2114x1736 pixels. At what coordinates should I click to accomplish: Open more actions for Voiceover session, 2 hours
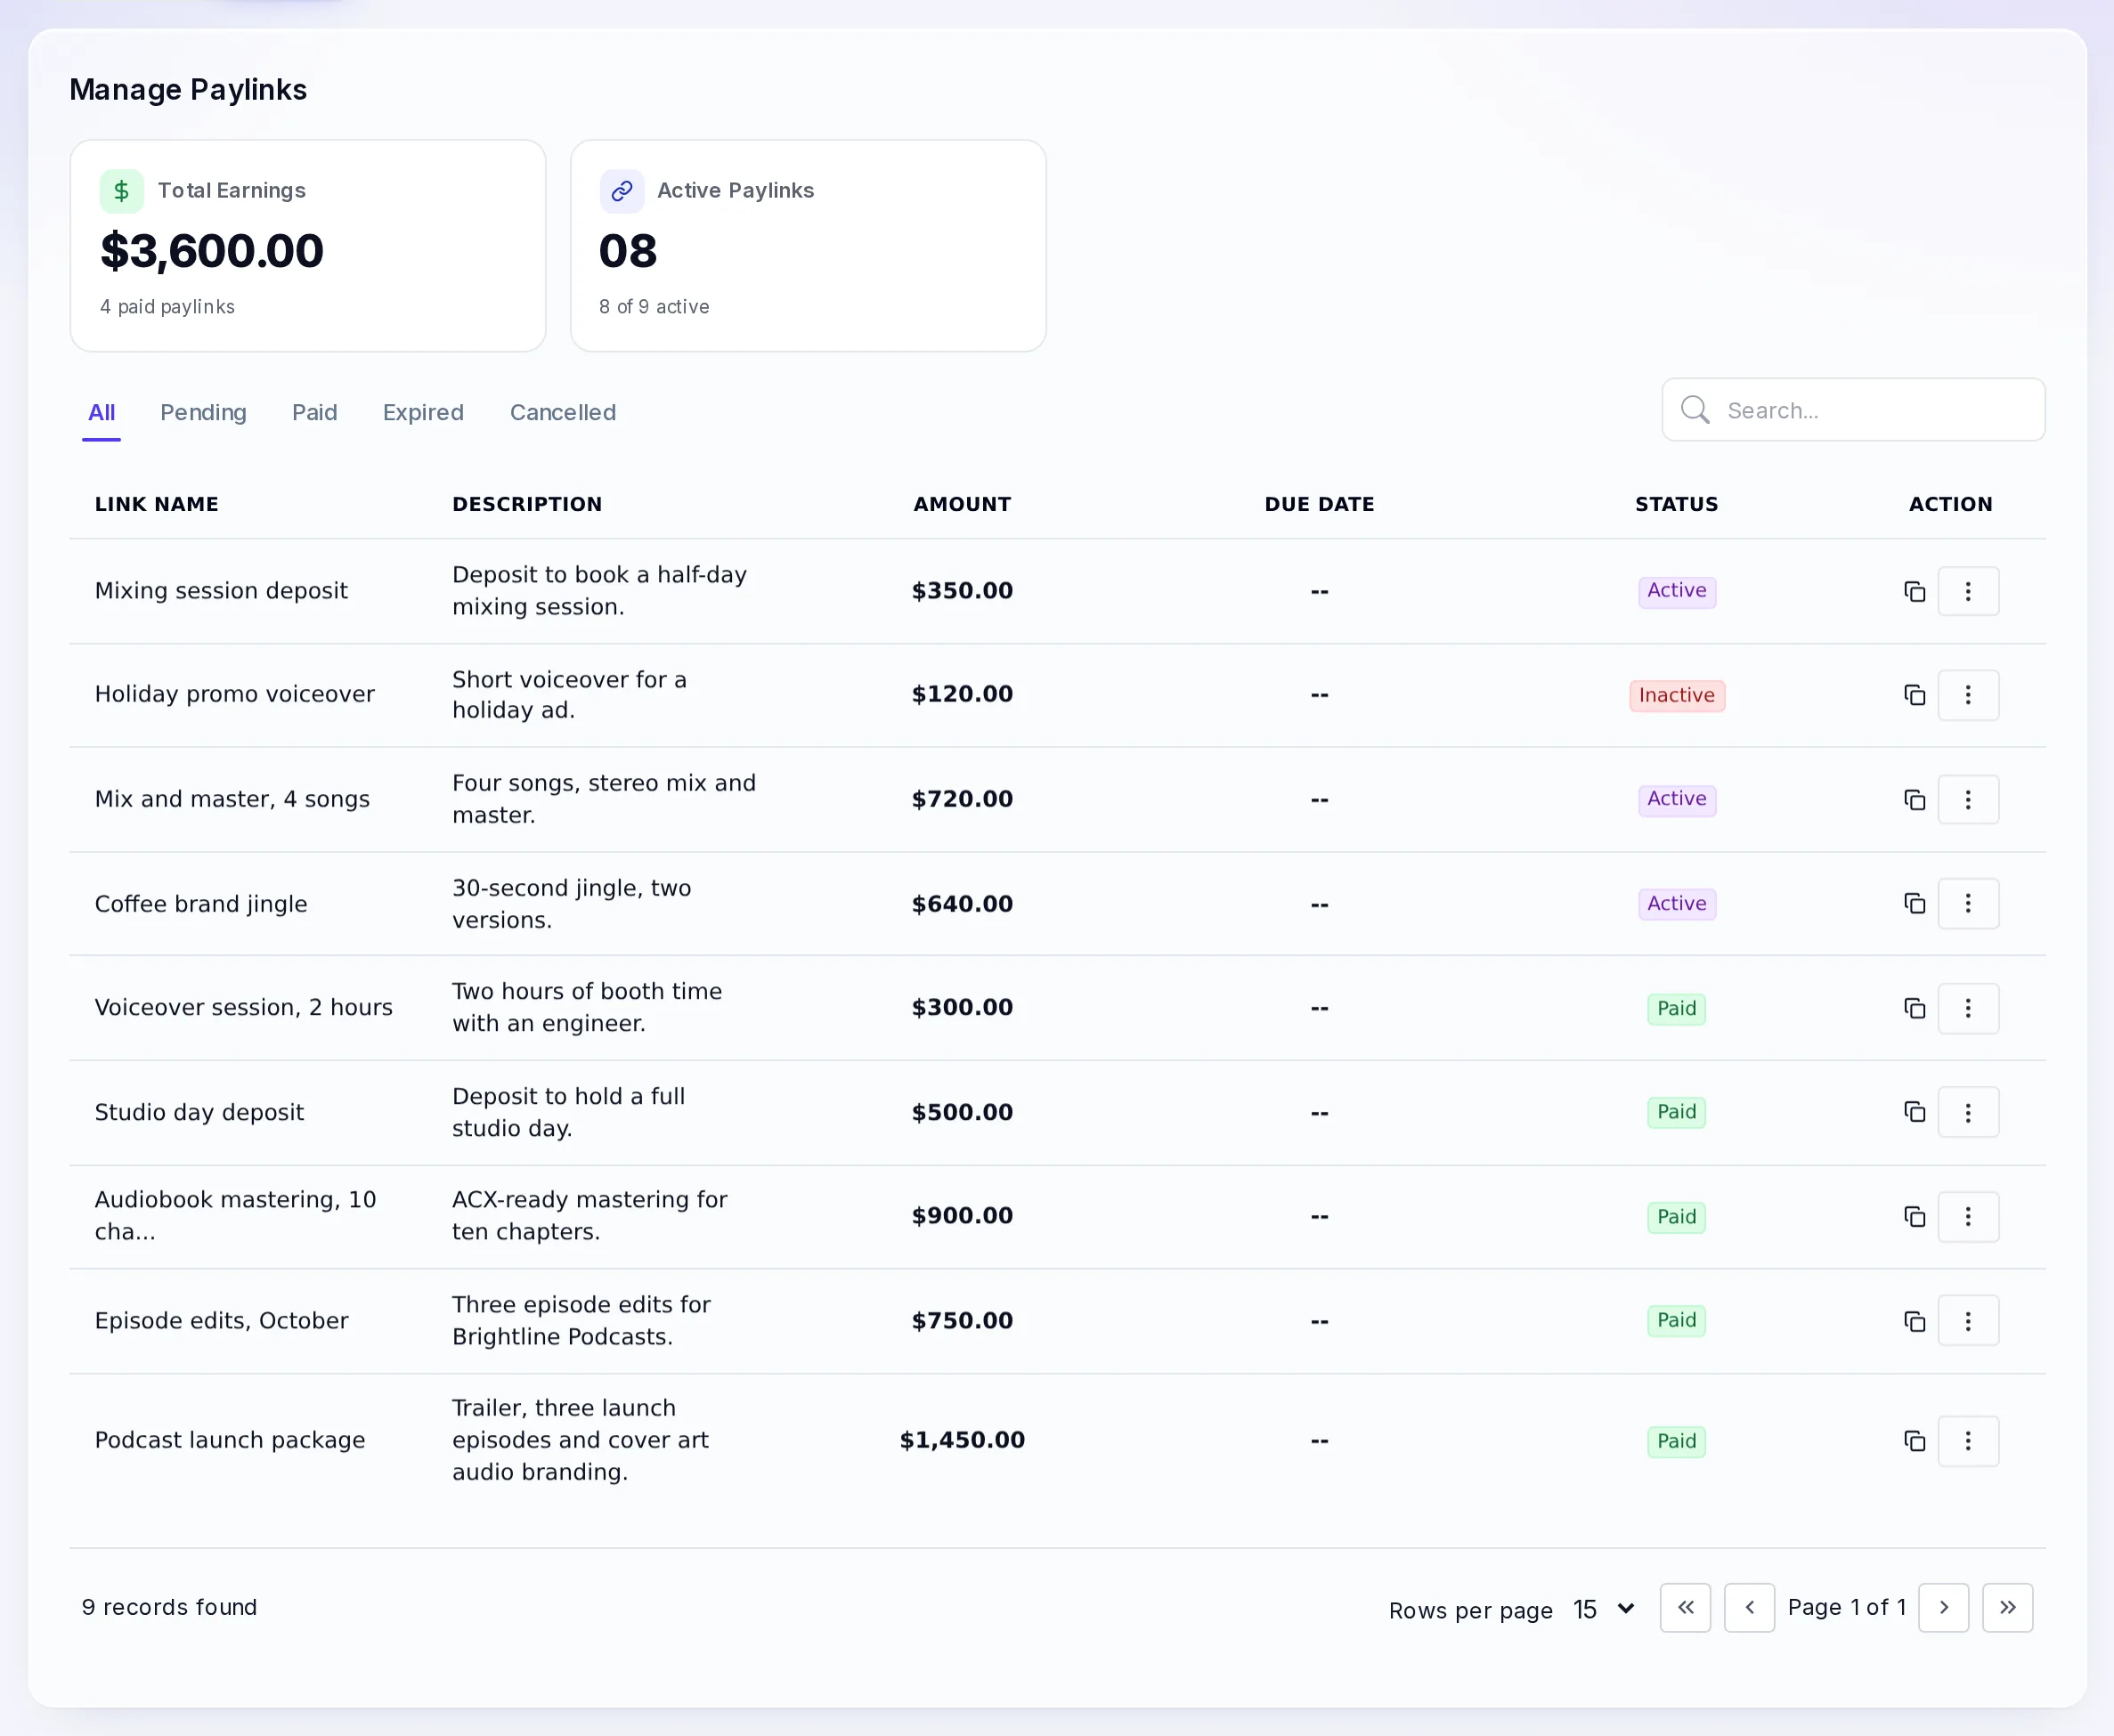tap(1968, 1008)
